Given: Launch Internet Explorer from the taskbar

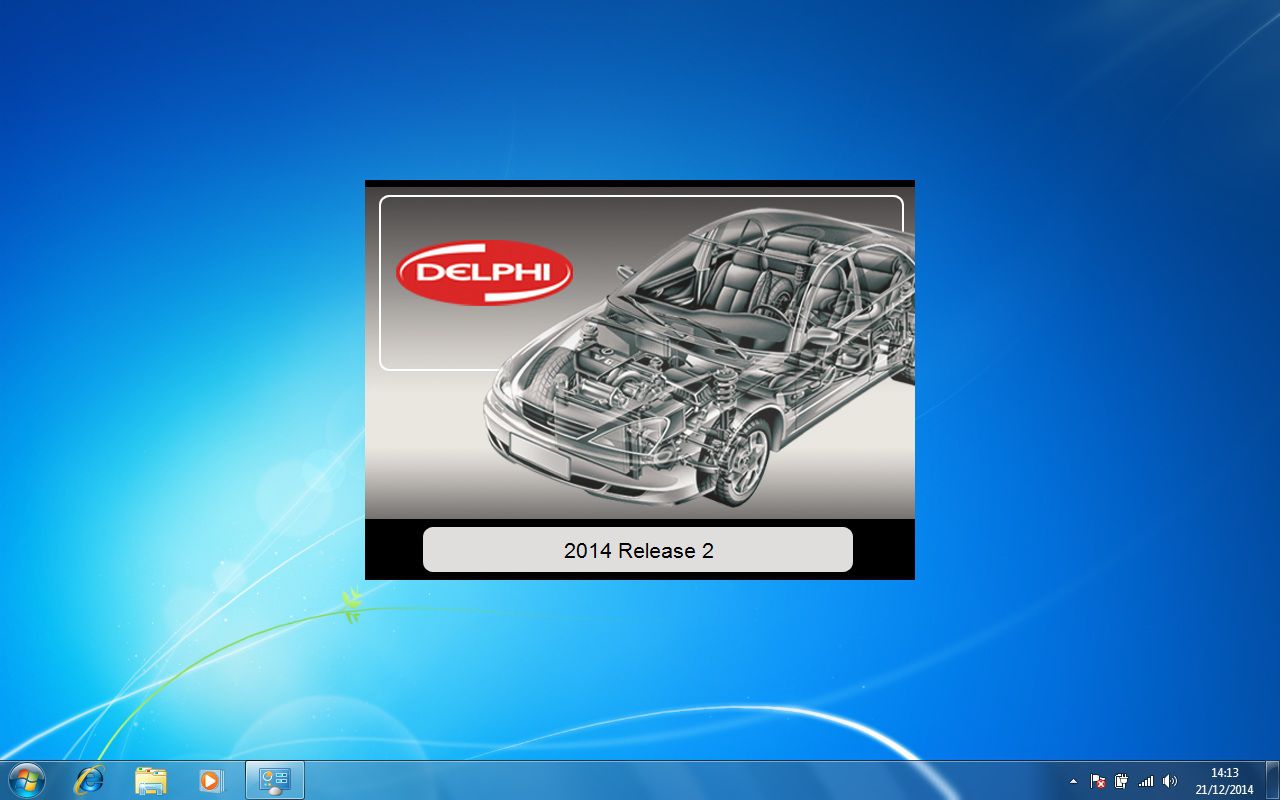Looking at the screenshot, I should (89, 780).
